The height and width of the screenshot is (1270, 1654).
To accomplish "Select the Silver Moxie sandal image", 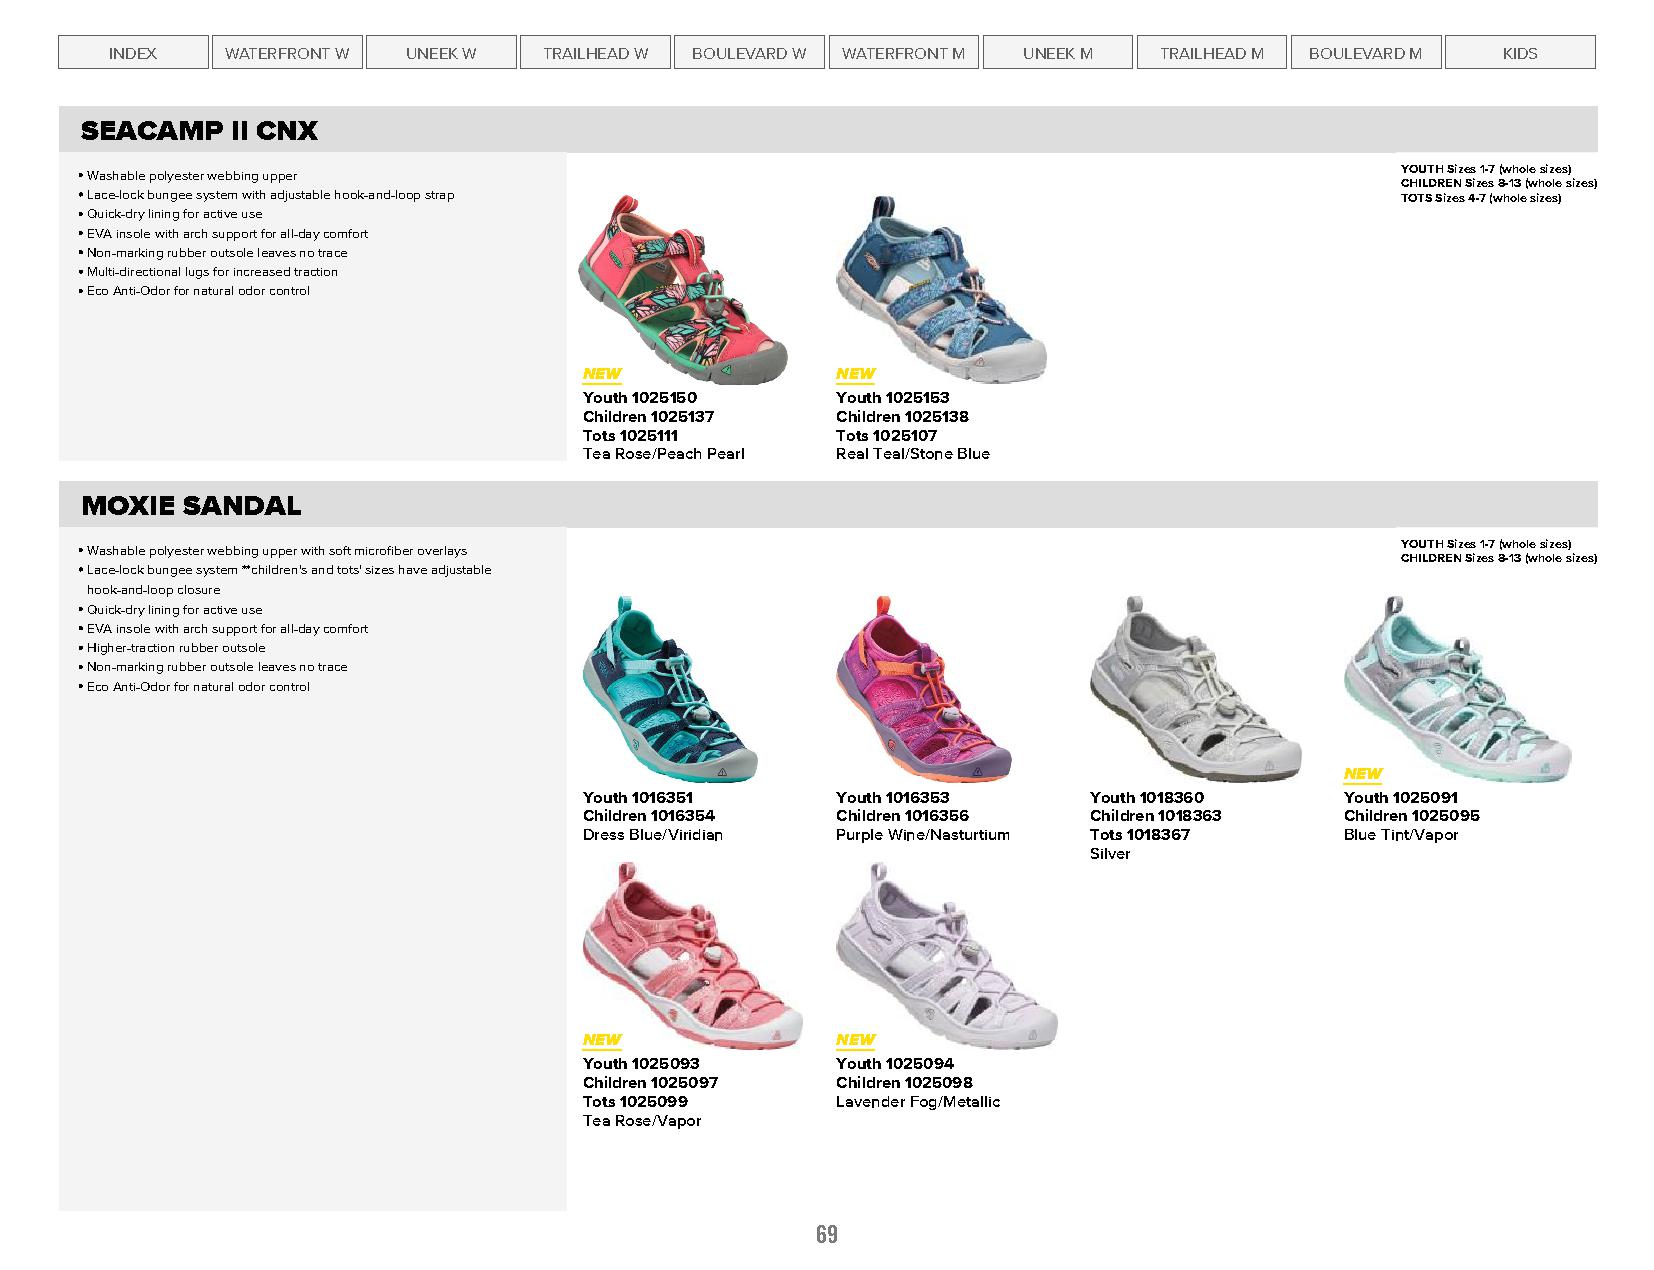I will (x=1195, y=689).
